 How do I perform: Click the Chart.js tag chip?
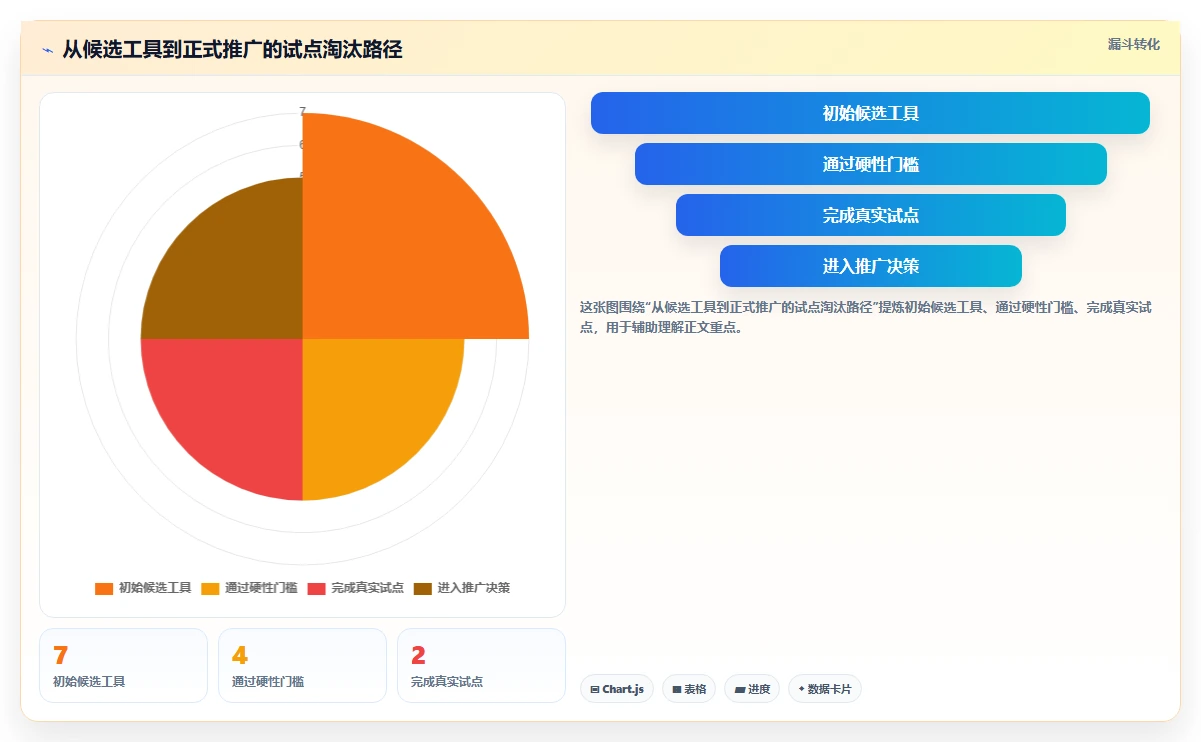pyautogui.click(x=617, y=689)
